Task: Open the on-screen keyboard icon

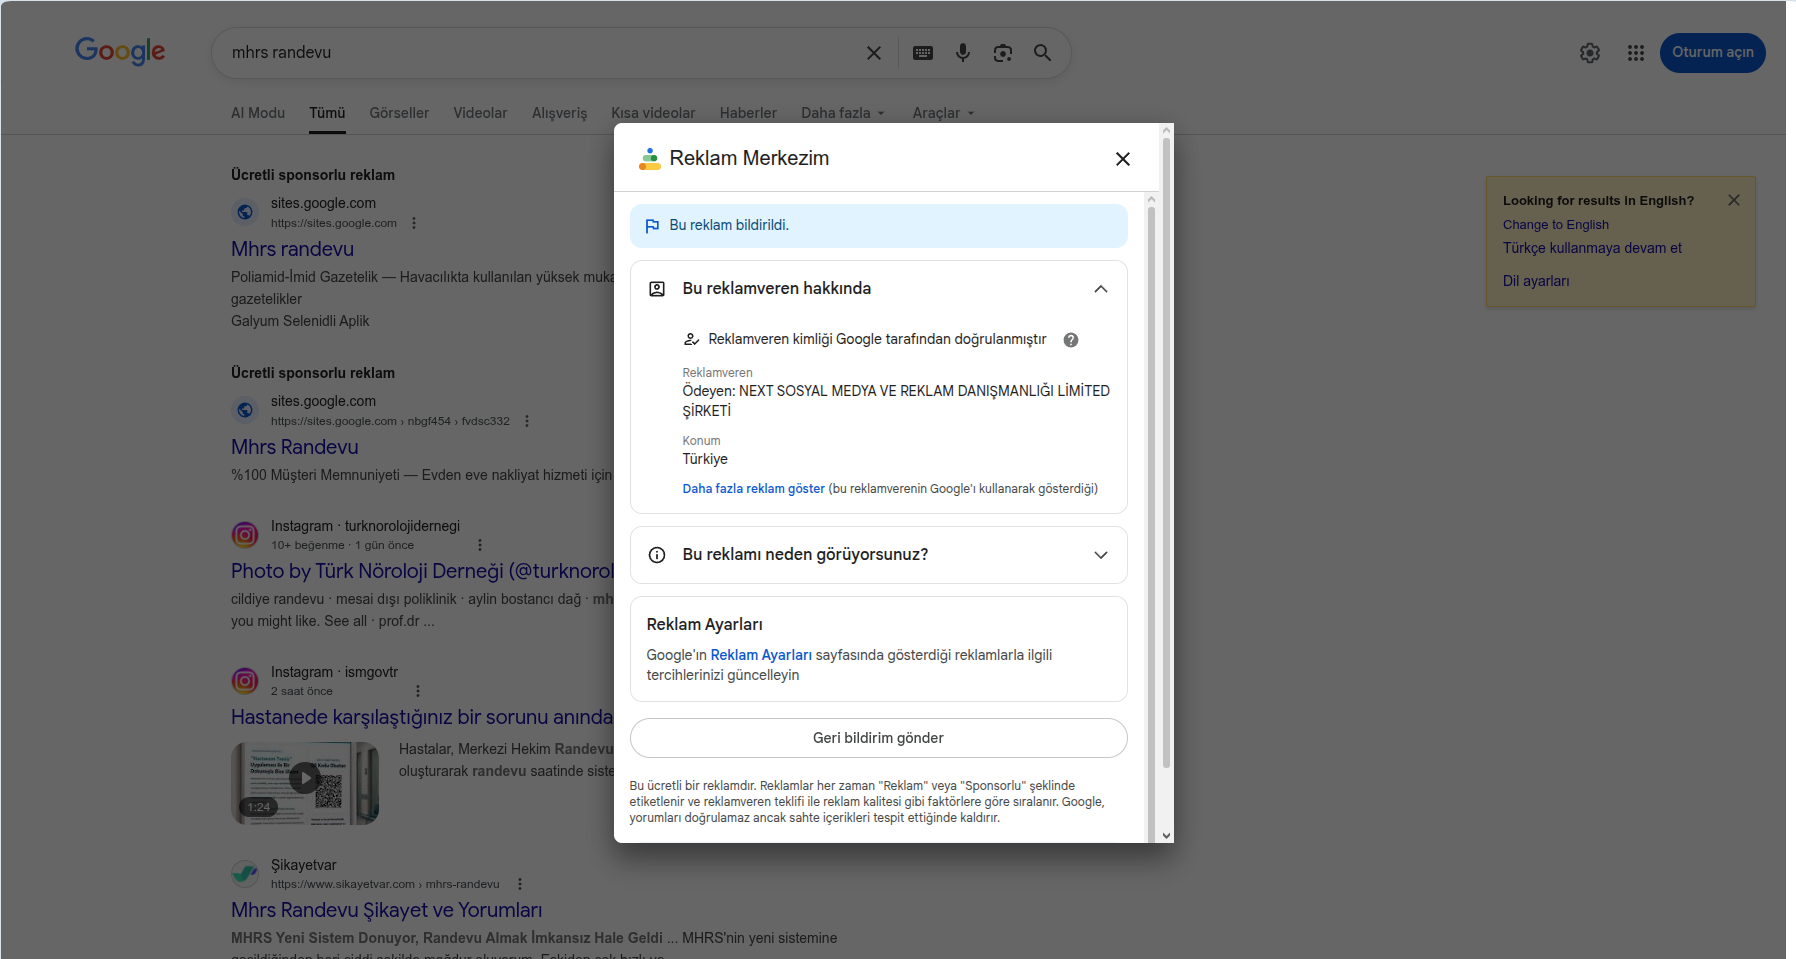Action: [923, 53]
